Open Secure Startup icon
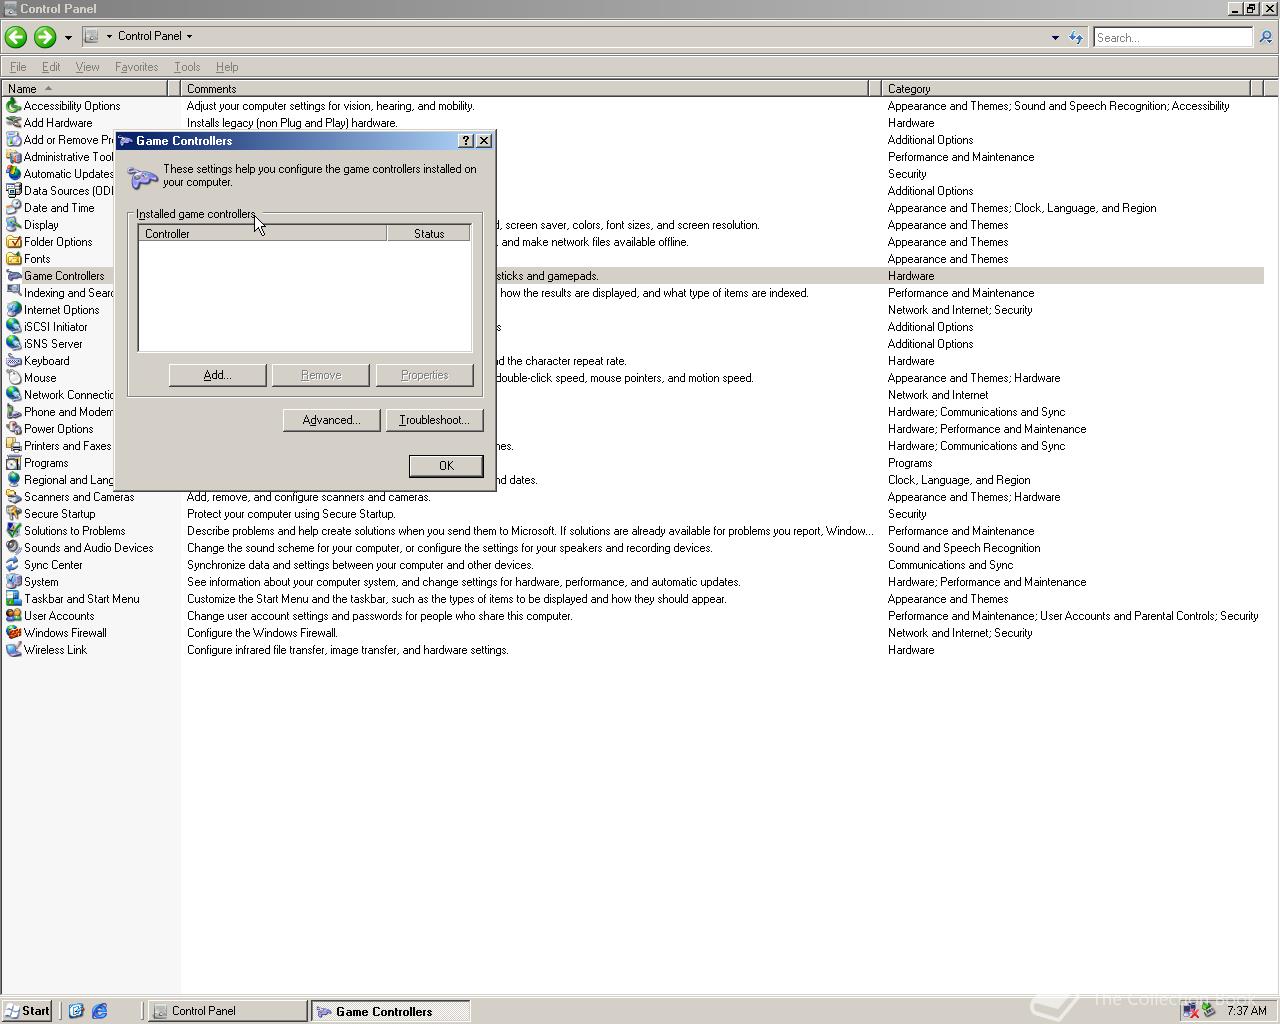This screenshot has height=1024, width=1280. tap(13, 514)
